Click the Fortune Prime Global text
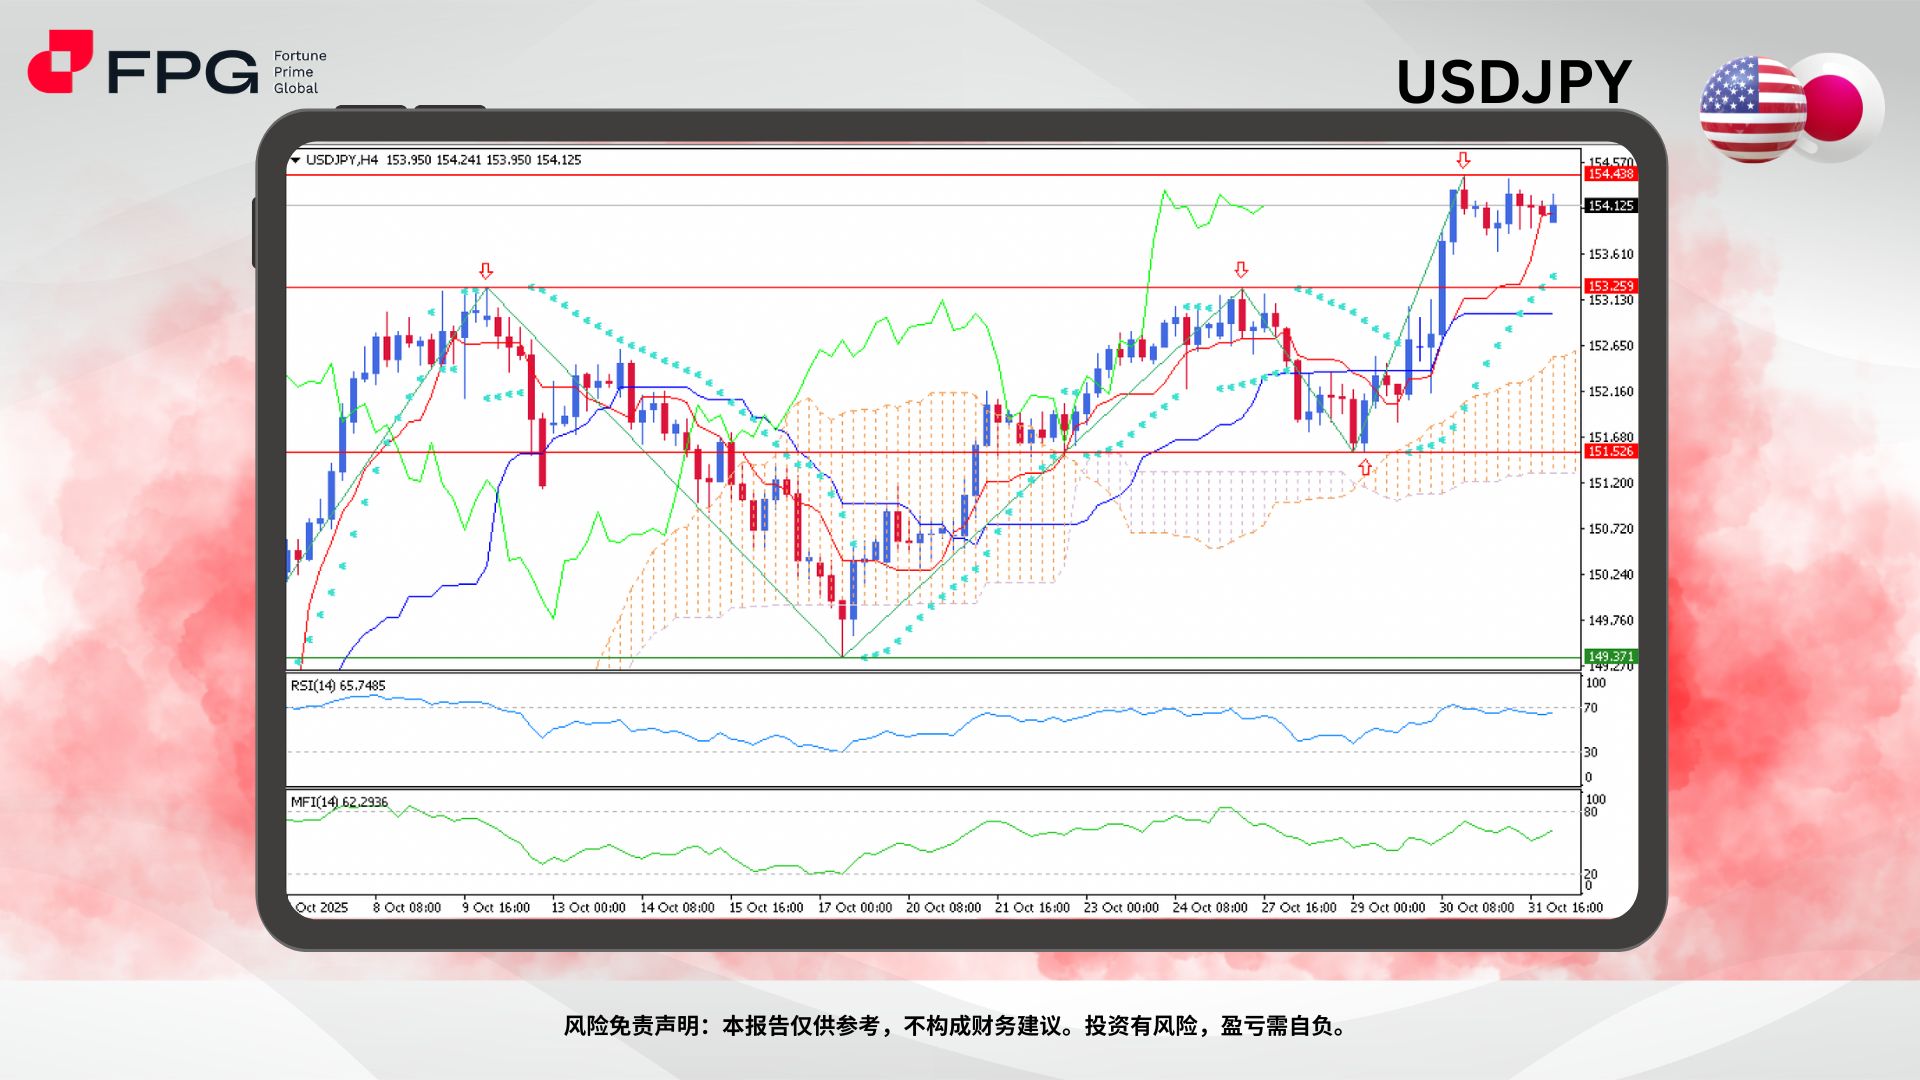This screenshot has height=1080, width=1920. (299, 72)
